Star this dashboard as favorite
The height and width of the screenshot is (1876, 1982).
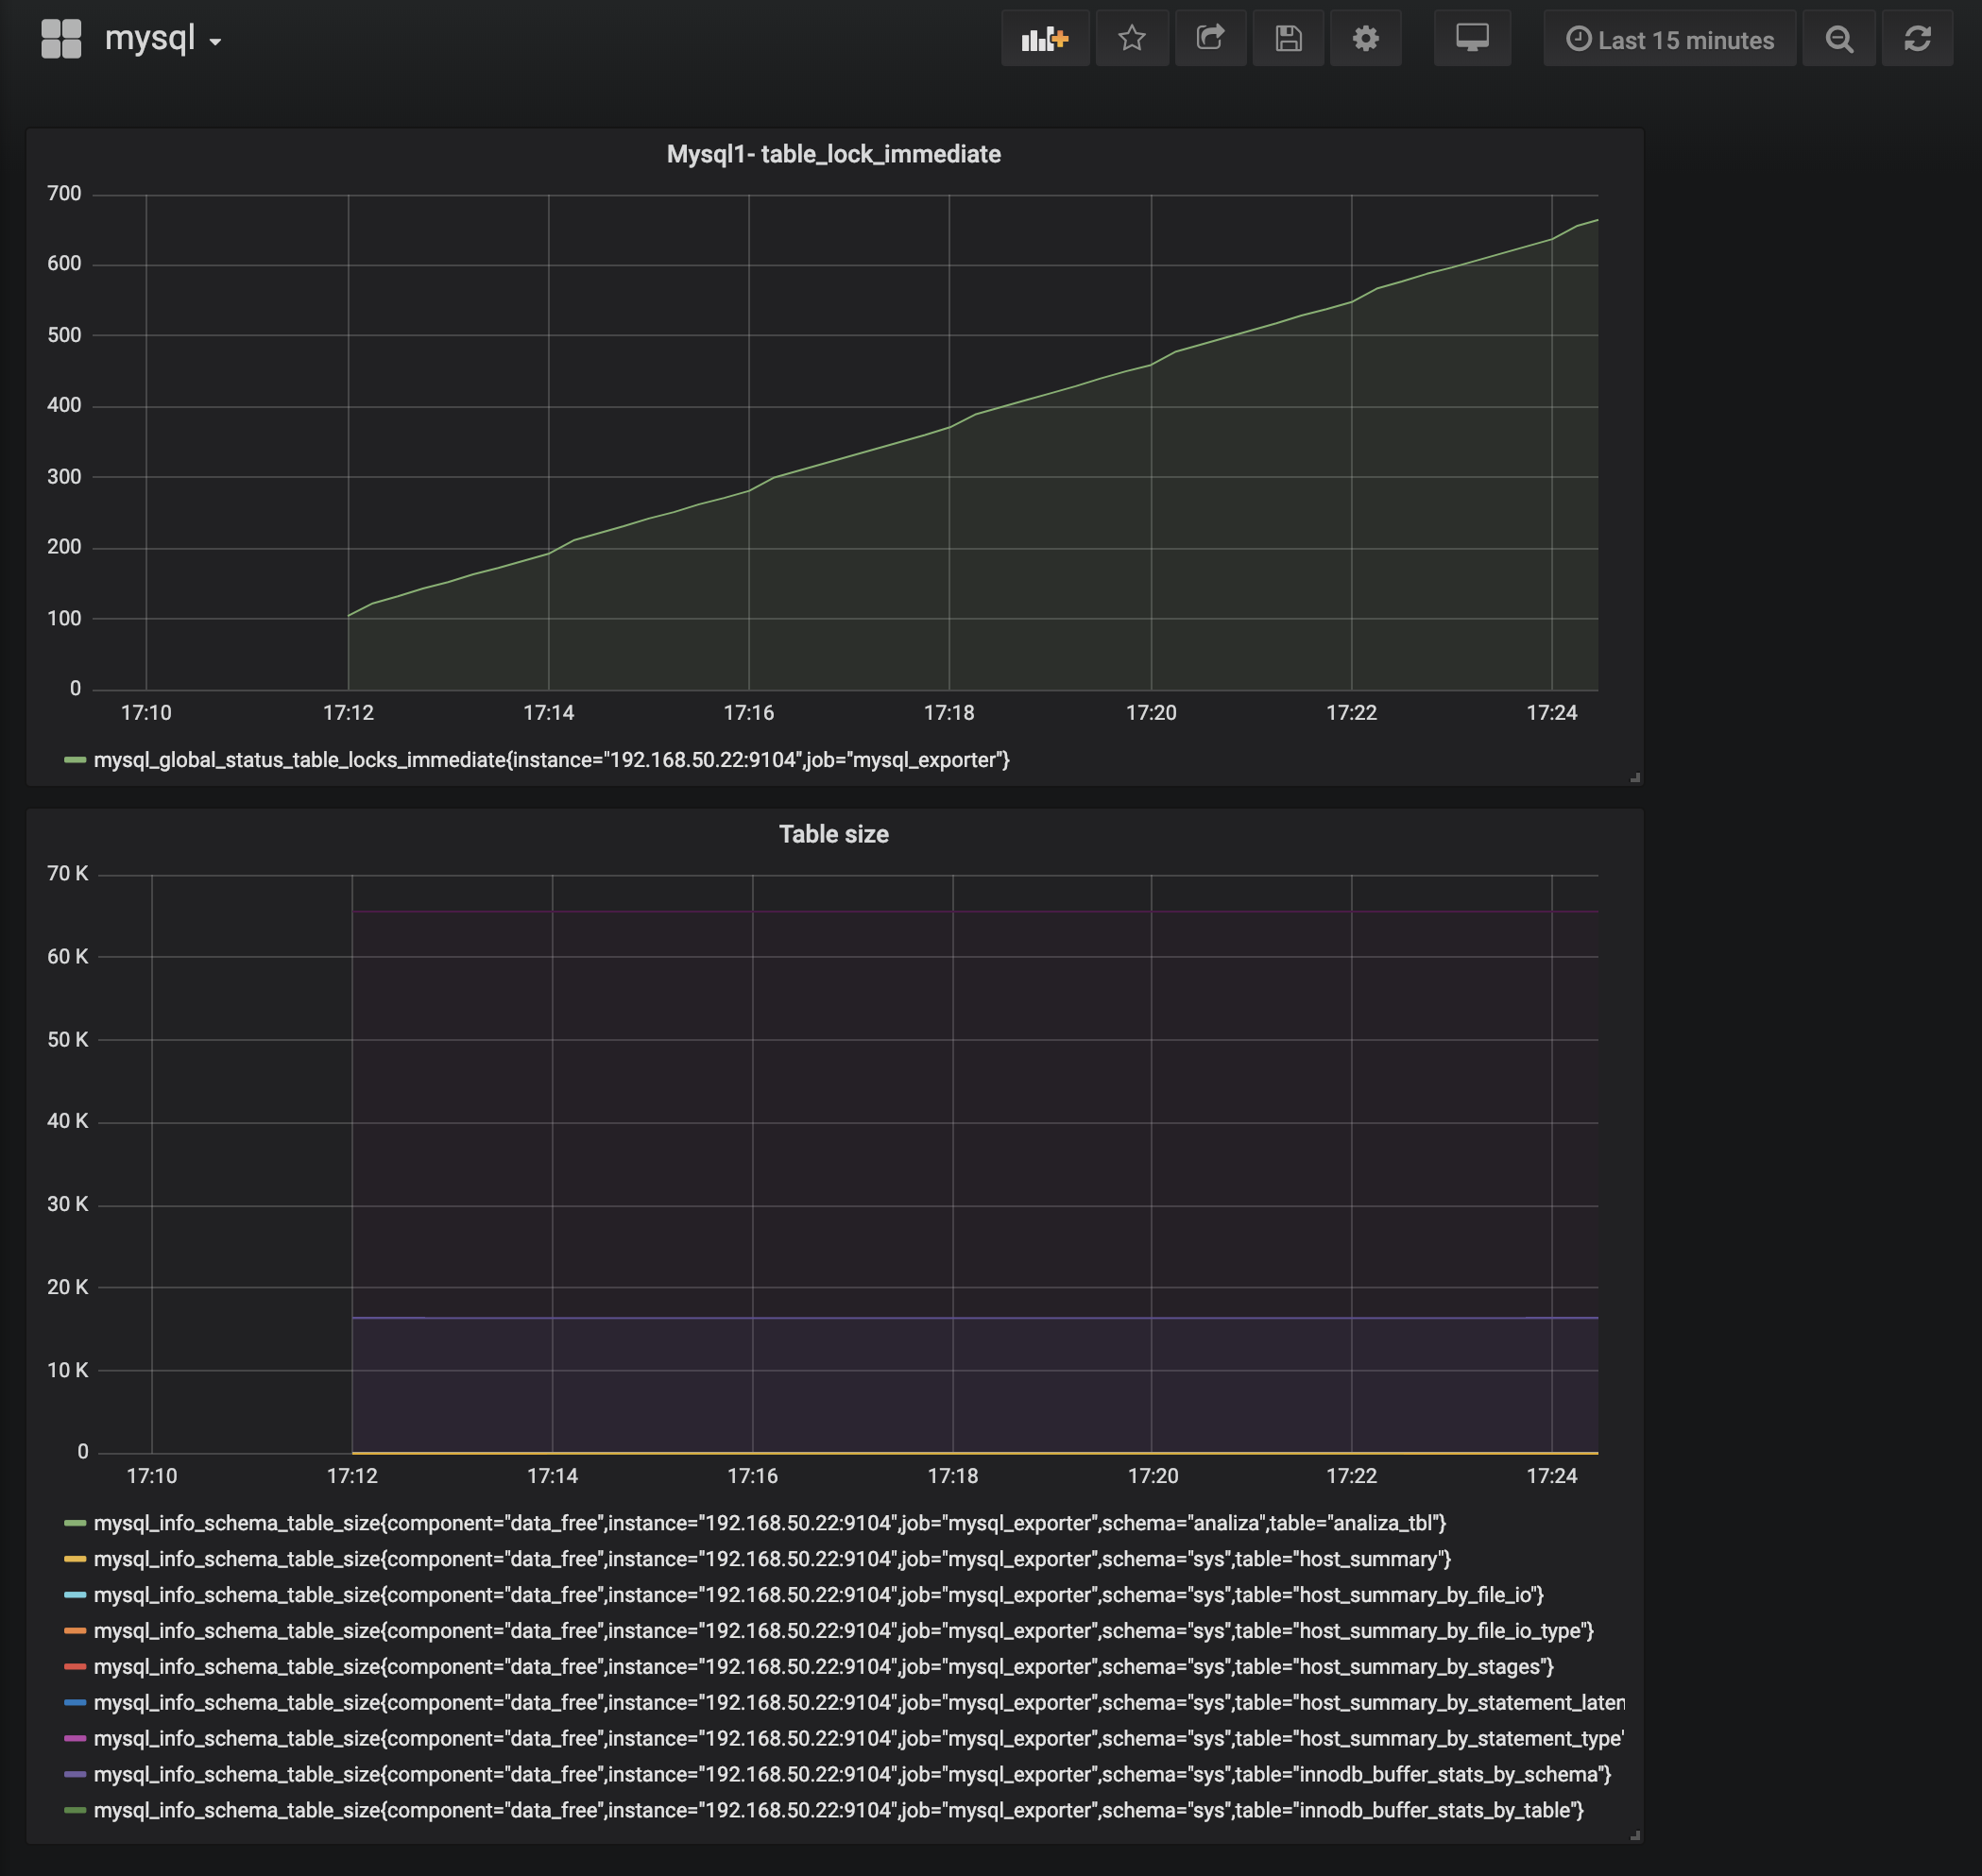coord(1132,39)
